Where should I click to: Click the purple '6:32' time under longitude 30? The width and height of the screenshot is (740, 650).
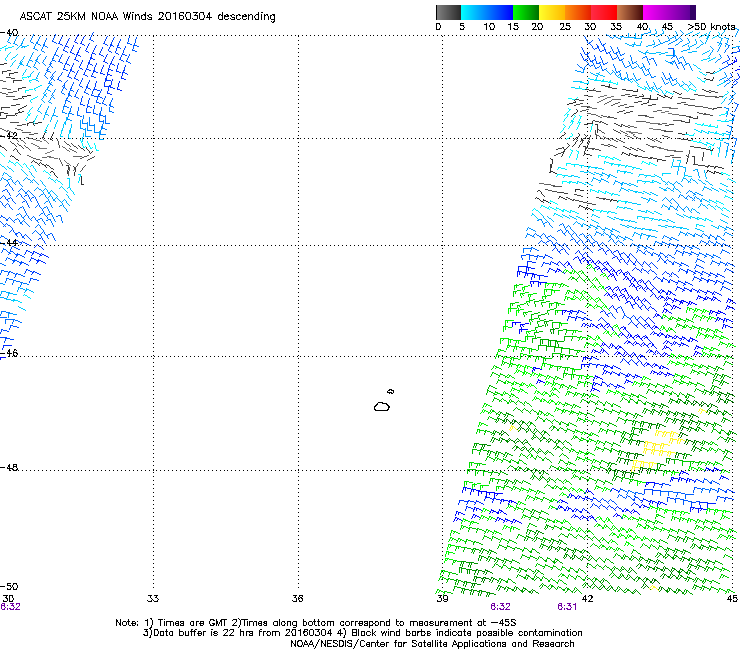tap(10, 607)
